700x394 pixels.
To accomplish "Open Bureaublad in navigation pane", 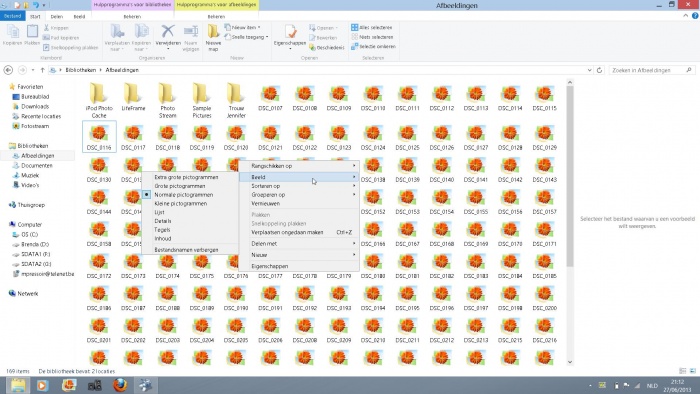I will (35, 96).
